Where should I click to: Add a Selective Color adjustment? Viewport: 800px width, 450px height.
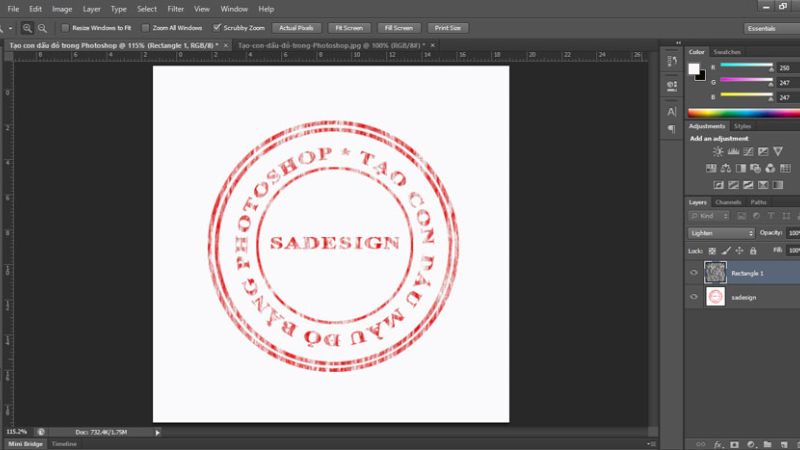(763, 185)
